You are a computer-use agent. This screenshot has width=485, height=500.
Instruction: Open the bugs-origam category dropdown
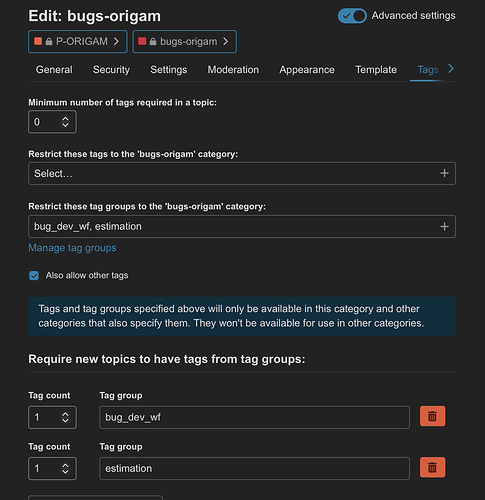coord(185,42)
